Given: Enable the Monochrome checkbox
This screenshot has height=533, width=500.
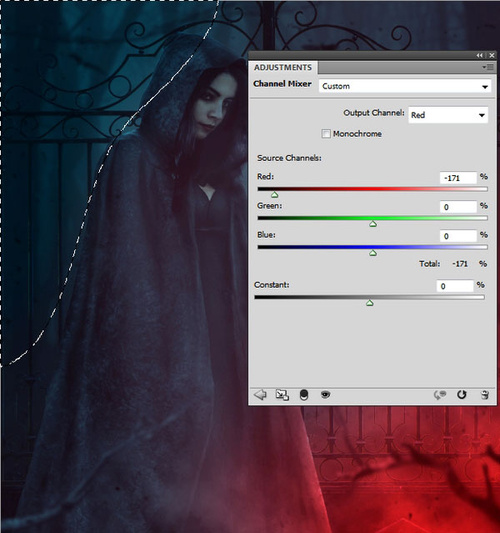Looking at the screenshot, I should pos(326,134).
